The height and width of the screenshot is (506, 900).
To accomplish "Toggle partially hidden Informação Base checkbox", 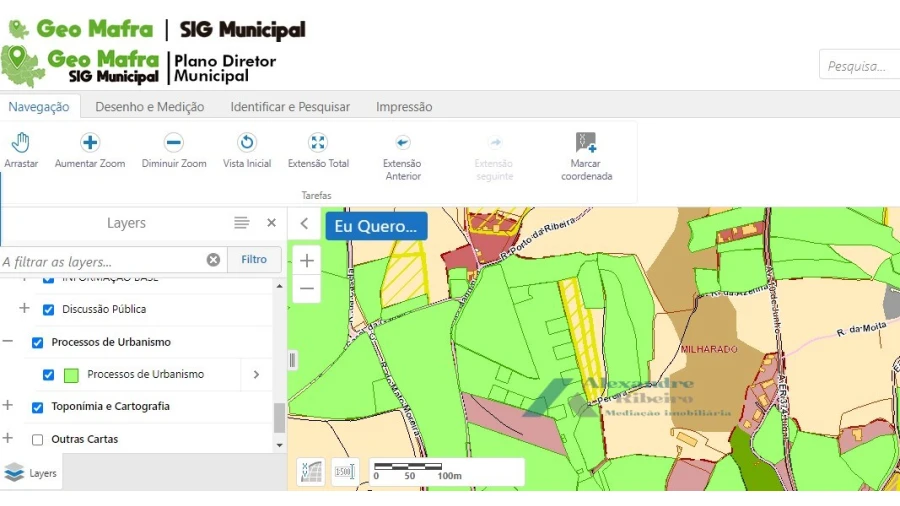I will tap(48, 279).
